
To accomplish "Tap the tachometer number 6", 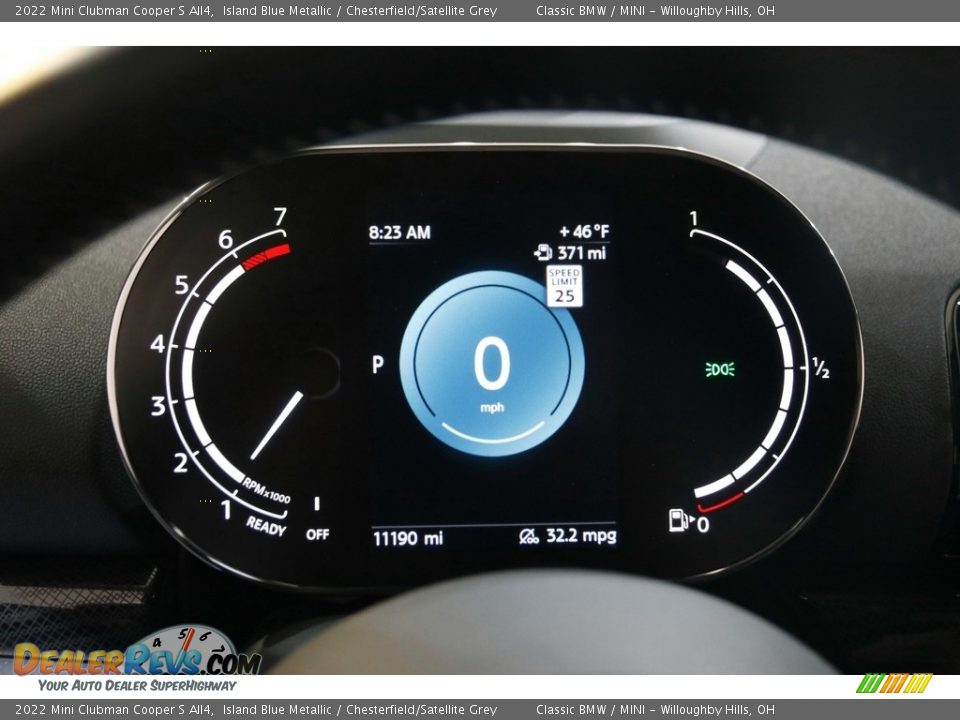I will pyautogui.click(x=226, y=239).
